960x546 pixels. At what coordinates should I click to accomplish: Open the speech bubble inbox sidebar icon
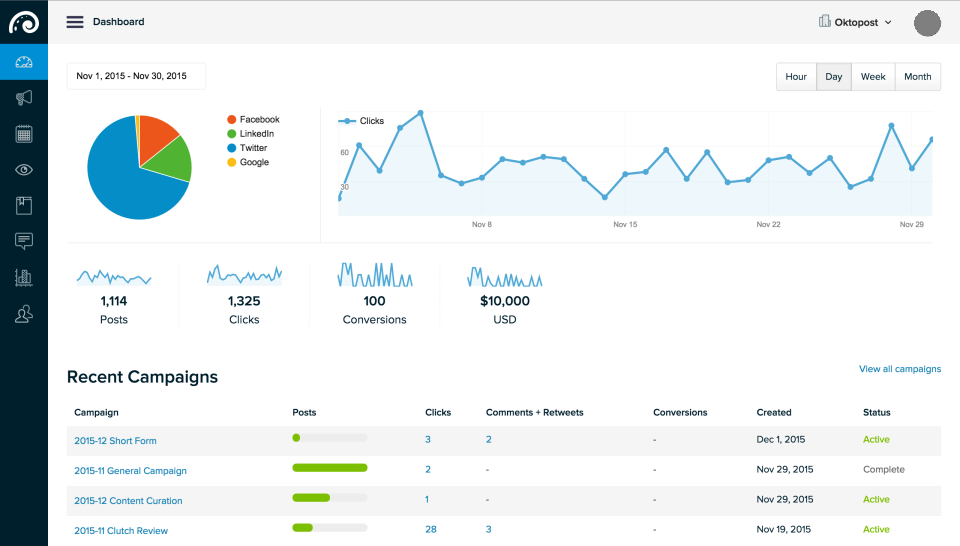coord(24,241)
